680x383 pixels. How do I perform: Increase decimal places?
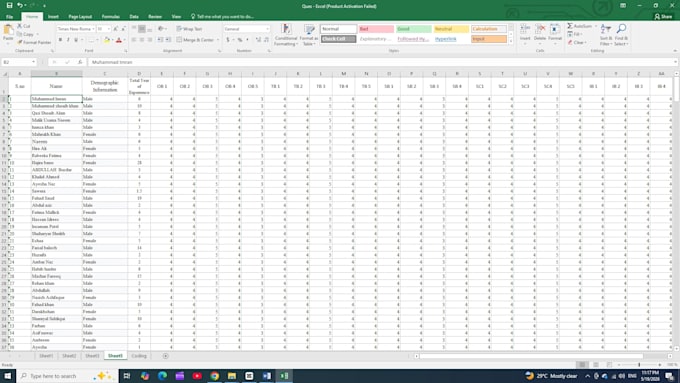click(x=258, y=40)
